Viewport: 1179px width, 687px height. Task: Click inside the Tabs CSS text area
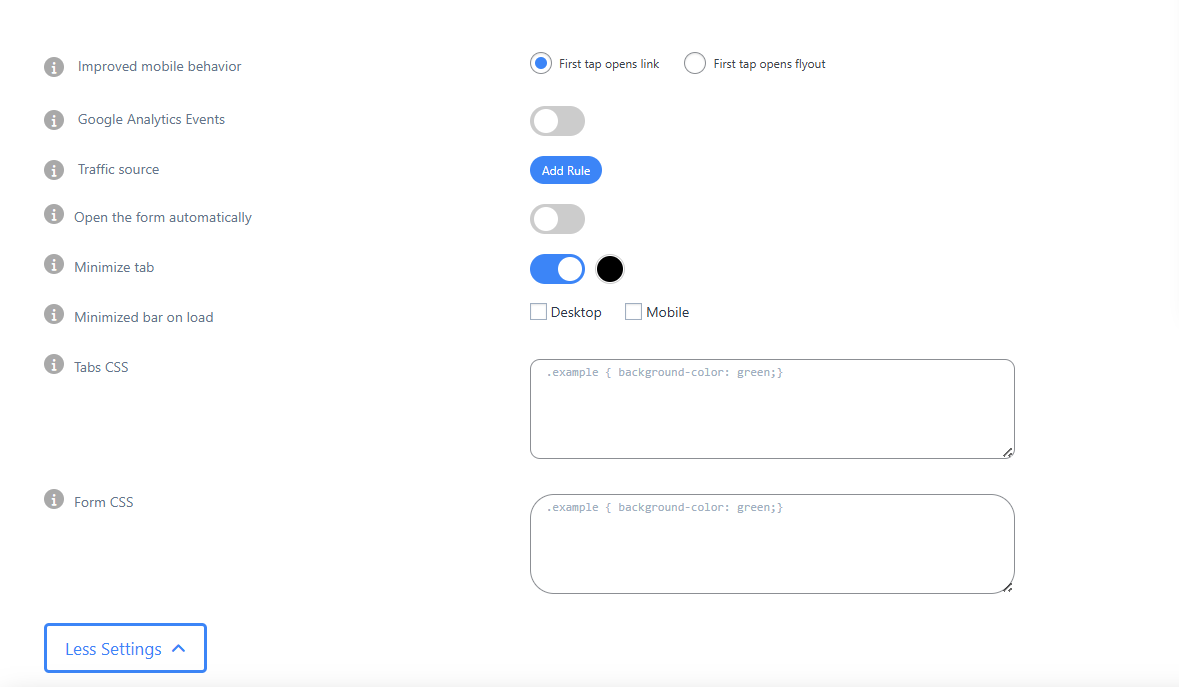(x=772, y=409)
